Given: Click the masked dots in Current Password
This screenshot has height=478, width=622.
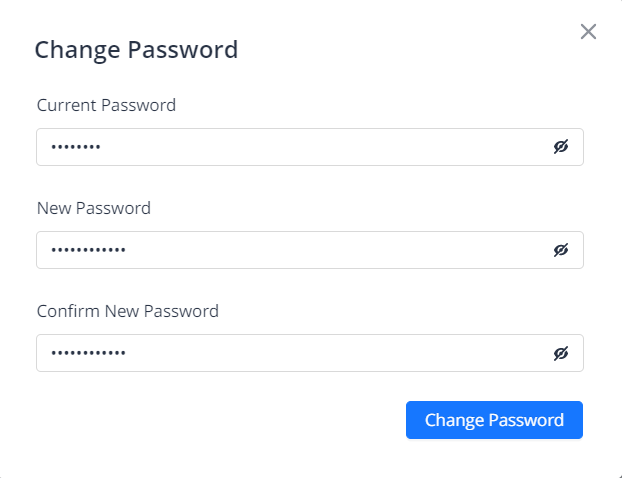Looking at the screenshot, I should click(76, 148).
